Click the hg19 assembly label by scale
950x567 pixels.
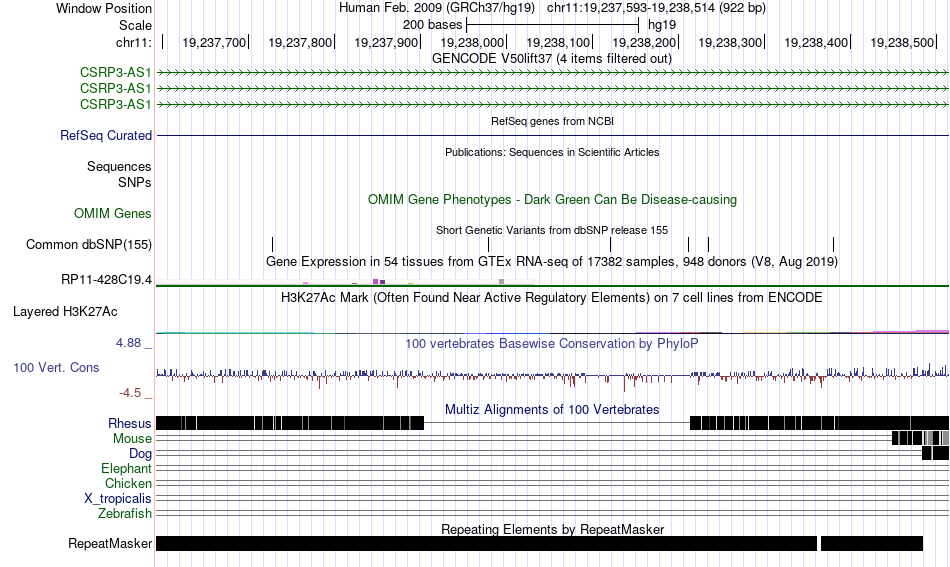[x=662, y=25]
